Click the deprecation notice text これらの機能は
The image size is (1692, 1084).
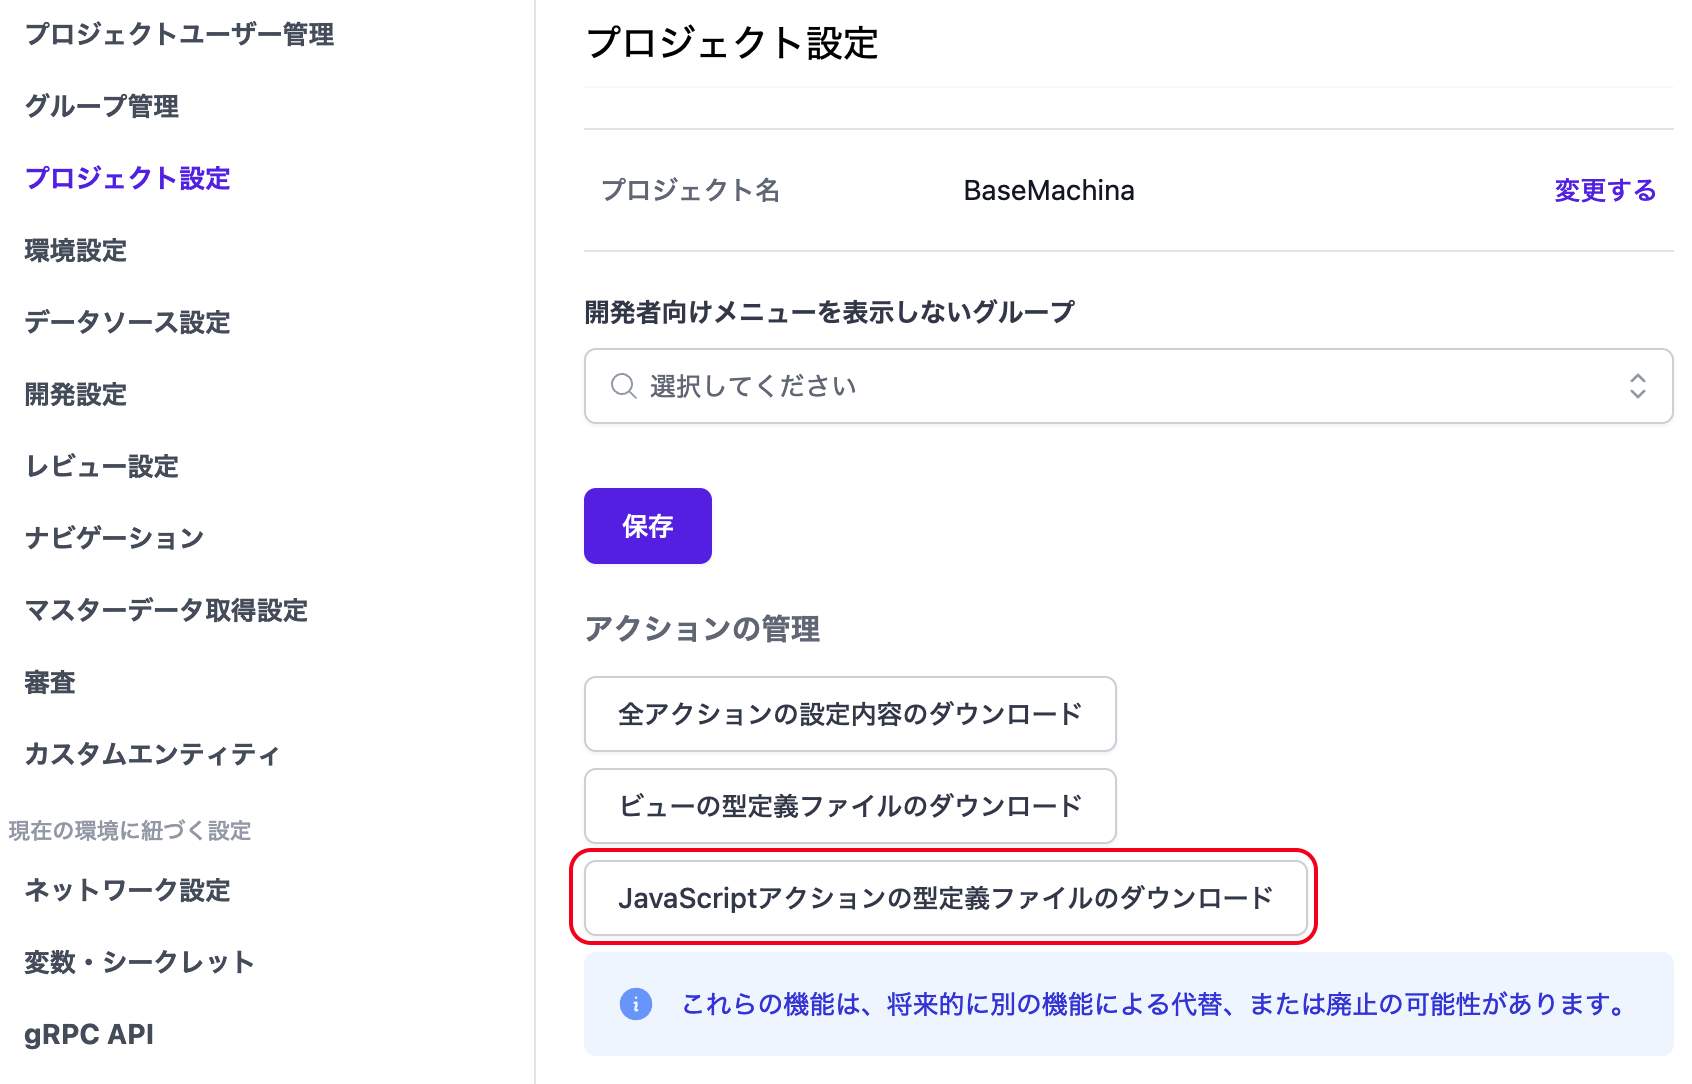[x=1155, y=1004]
